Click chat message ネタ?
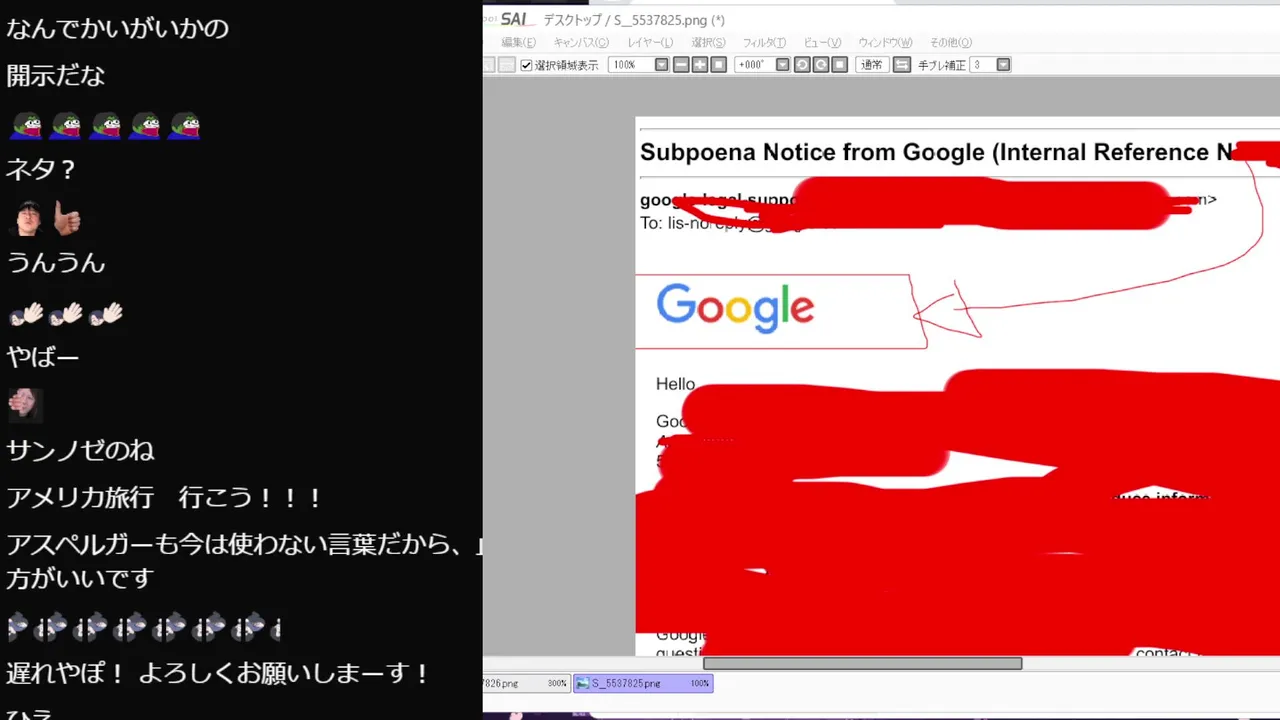Viewport: 1280px width, 720px height. (41, 169)
